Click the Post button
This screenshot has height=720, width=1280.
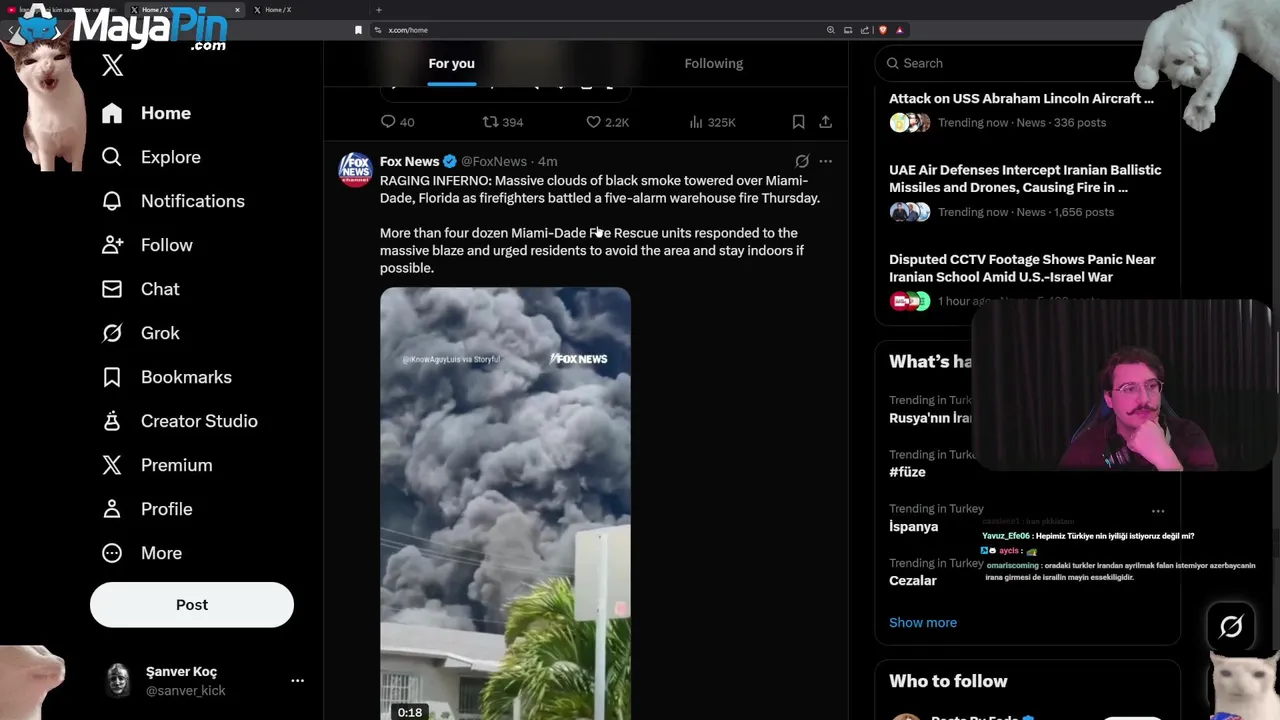tap(192, 605)
